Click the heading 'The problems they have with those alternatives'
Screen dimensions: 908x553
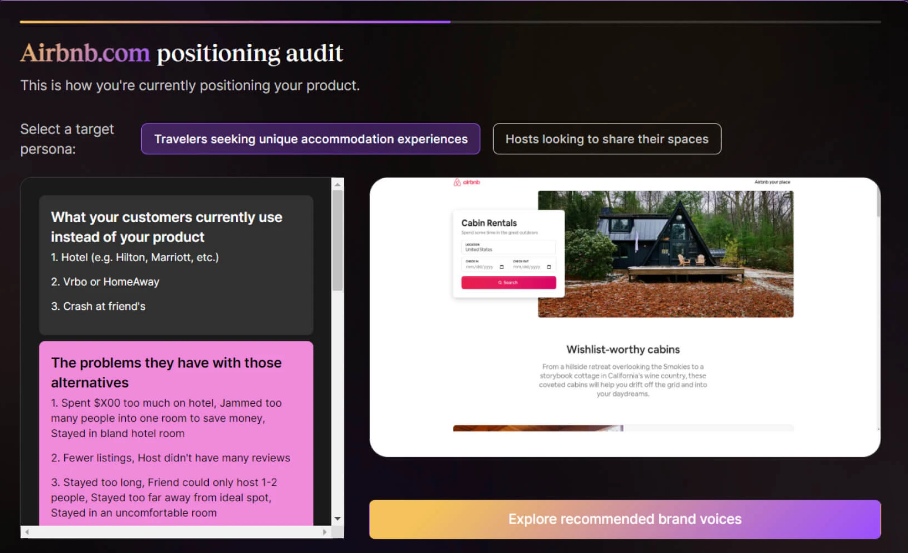coord(166,372)
